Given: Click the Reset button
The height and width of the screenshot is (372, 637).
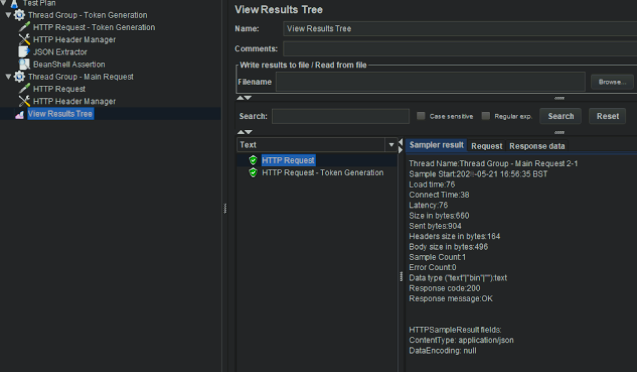Looking at the screenshot, I should tap(608, 116).
